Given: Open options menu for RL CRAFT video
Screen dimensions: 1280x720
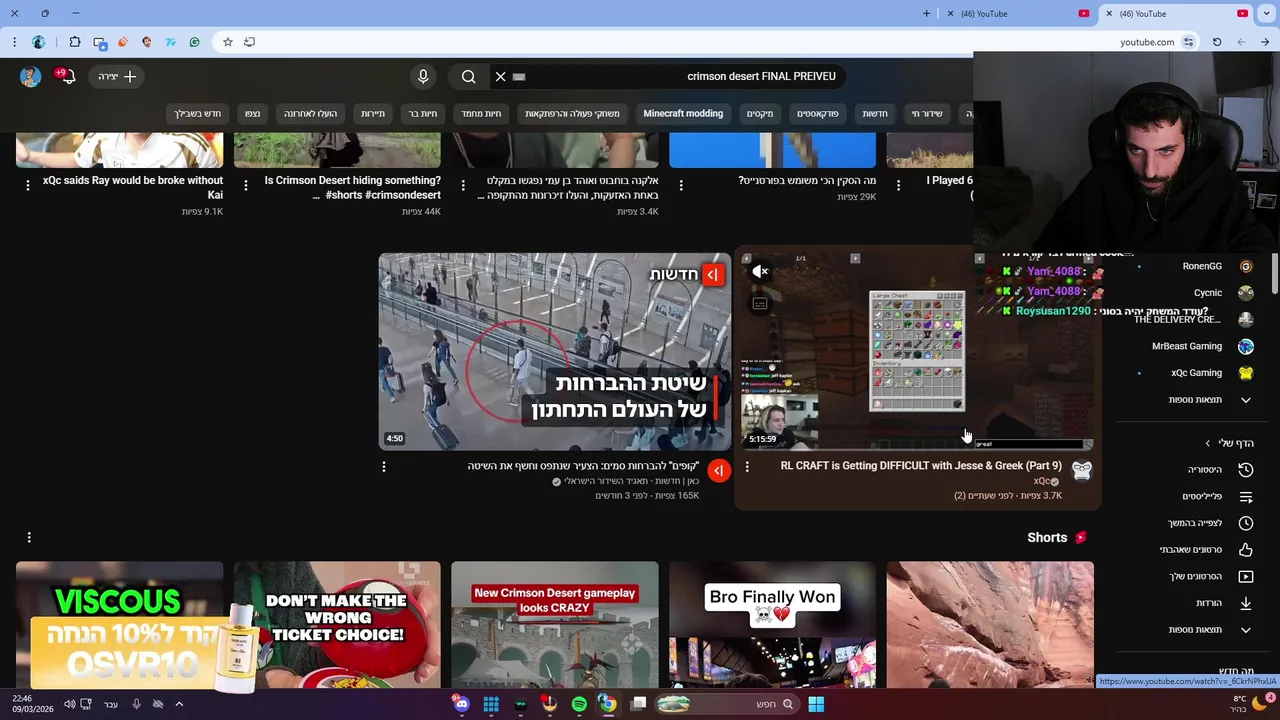Looking at the screenshot, I should tap(747, 467).
